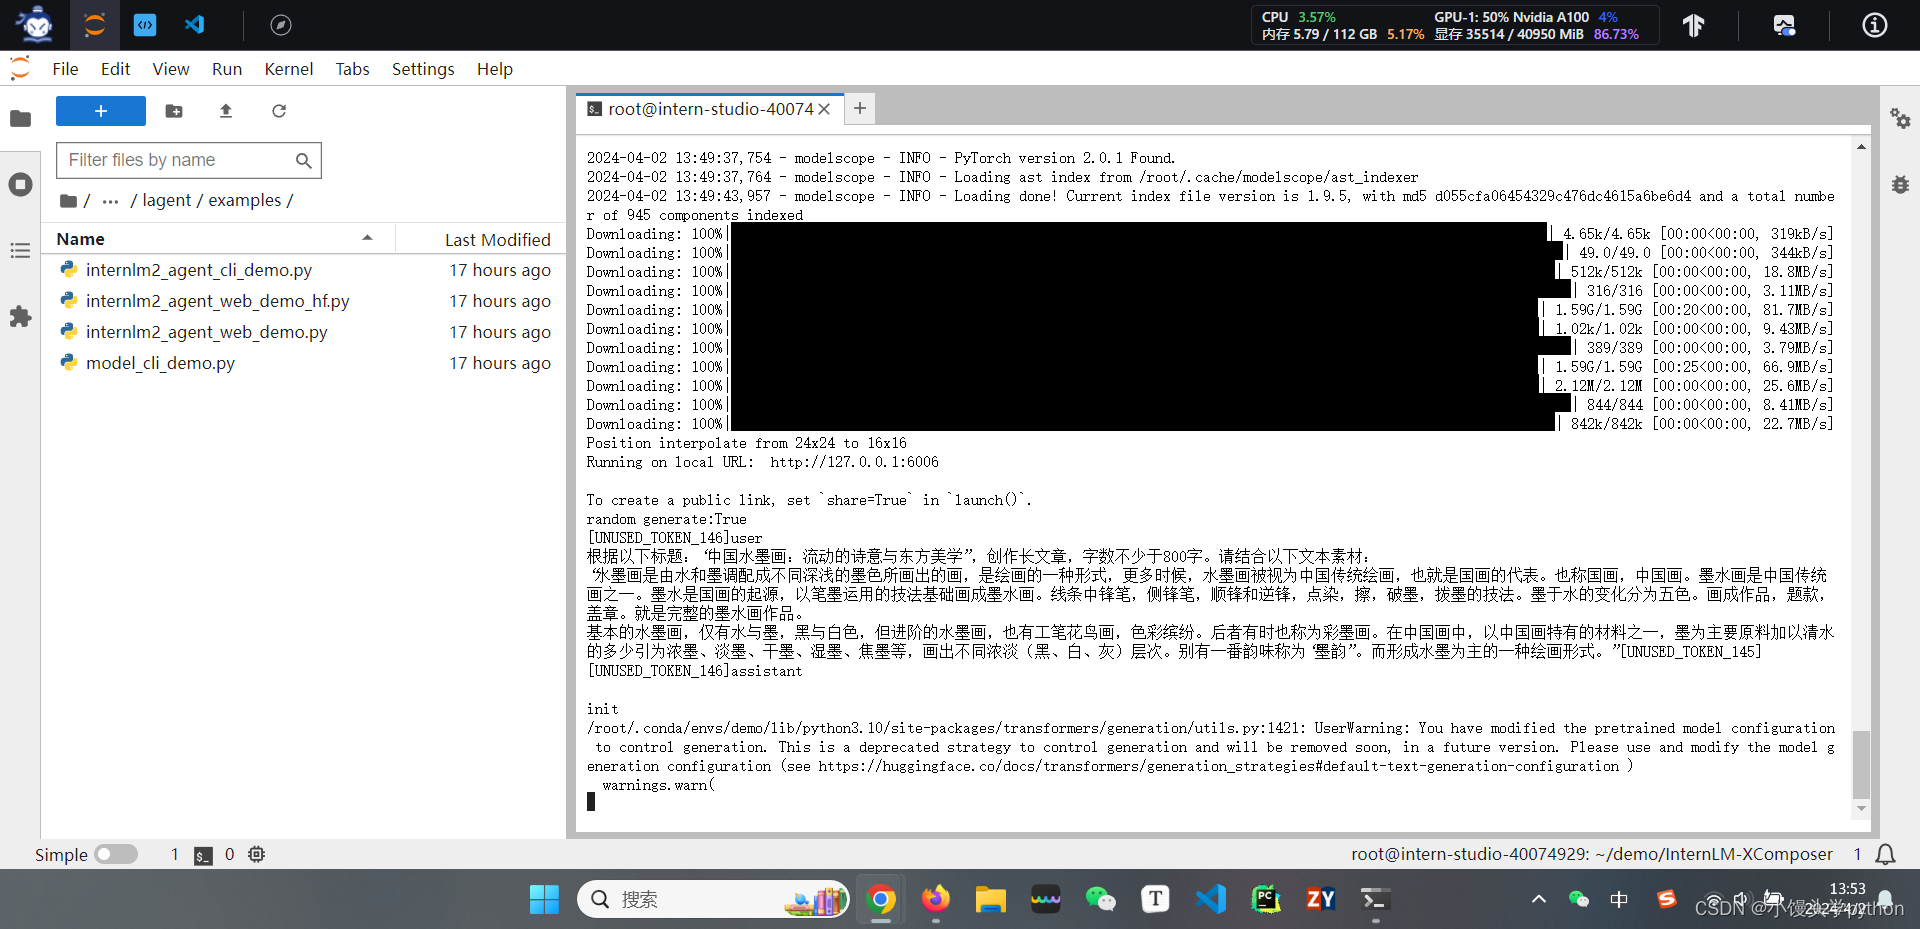
Task: Click the CPU and GPU resource monitor
Action: click(1455, 25)
